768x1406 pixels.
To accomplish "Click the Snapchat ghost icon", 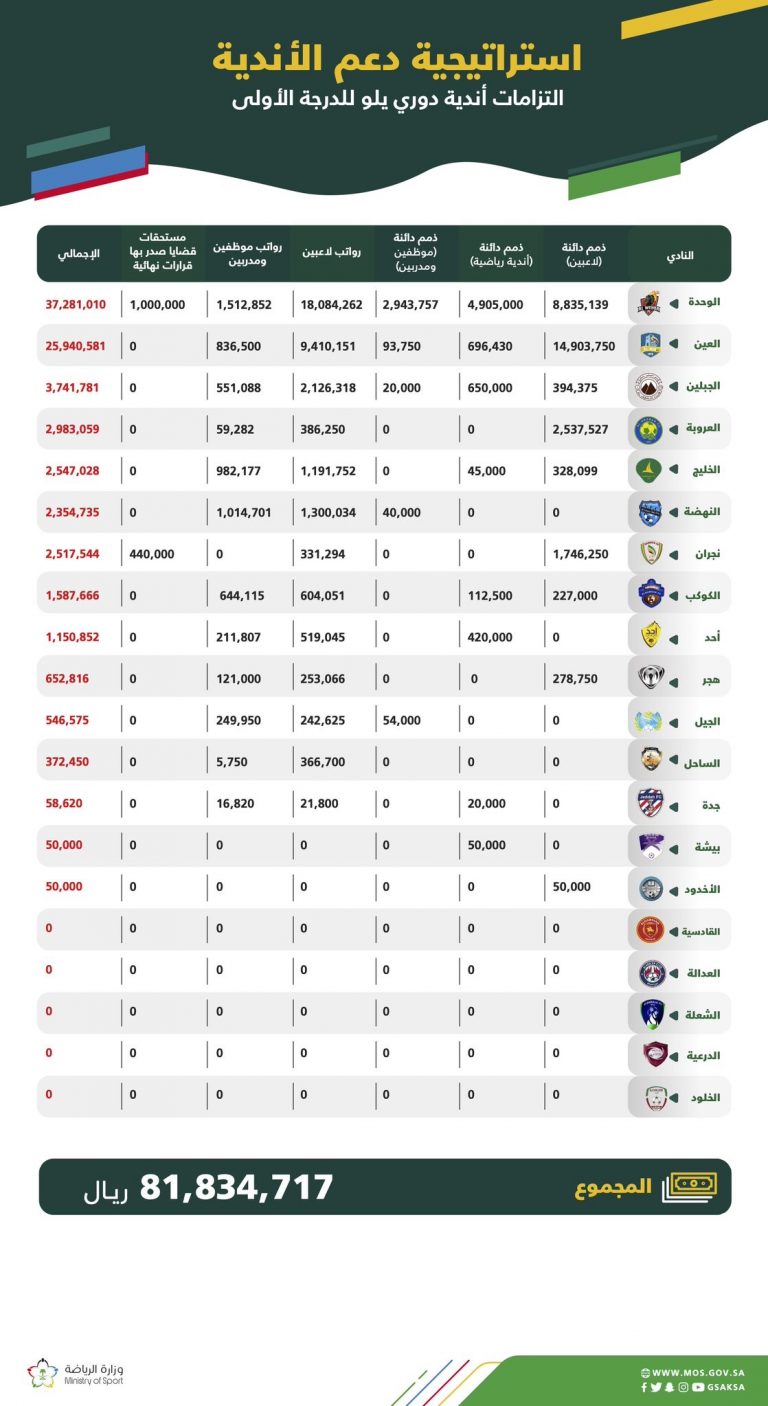I will click(669, 1387).
